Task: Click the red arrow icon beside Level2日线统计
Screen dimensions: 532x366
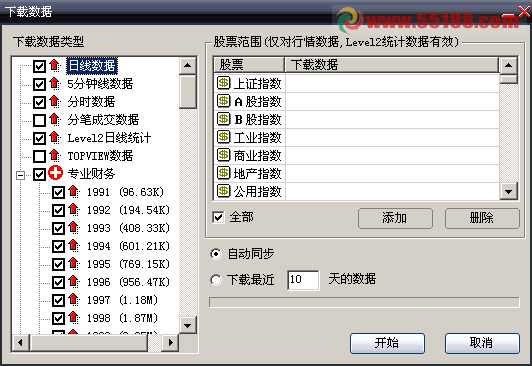Action: 54,137
